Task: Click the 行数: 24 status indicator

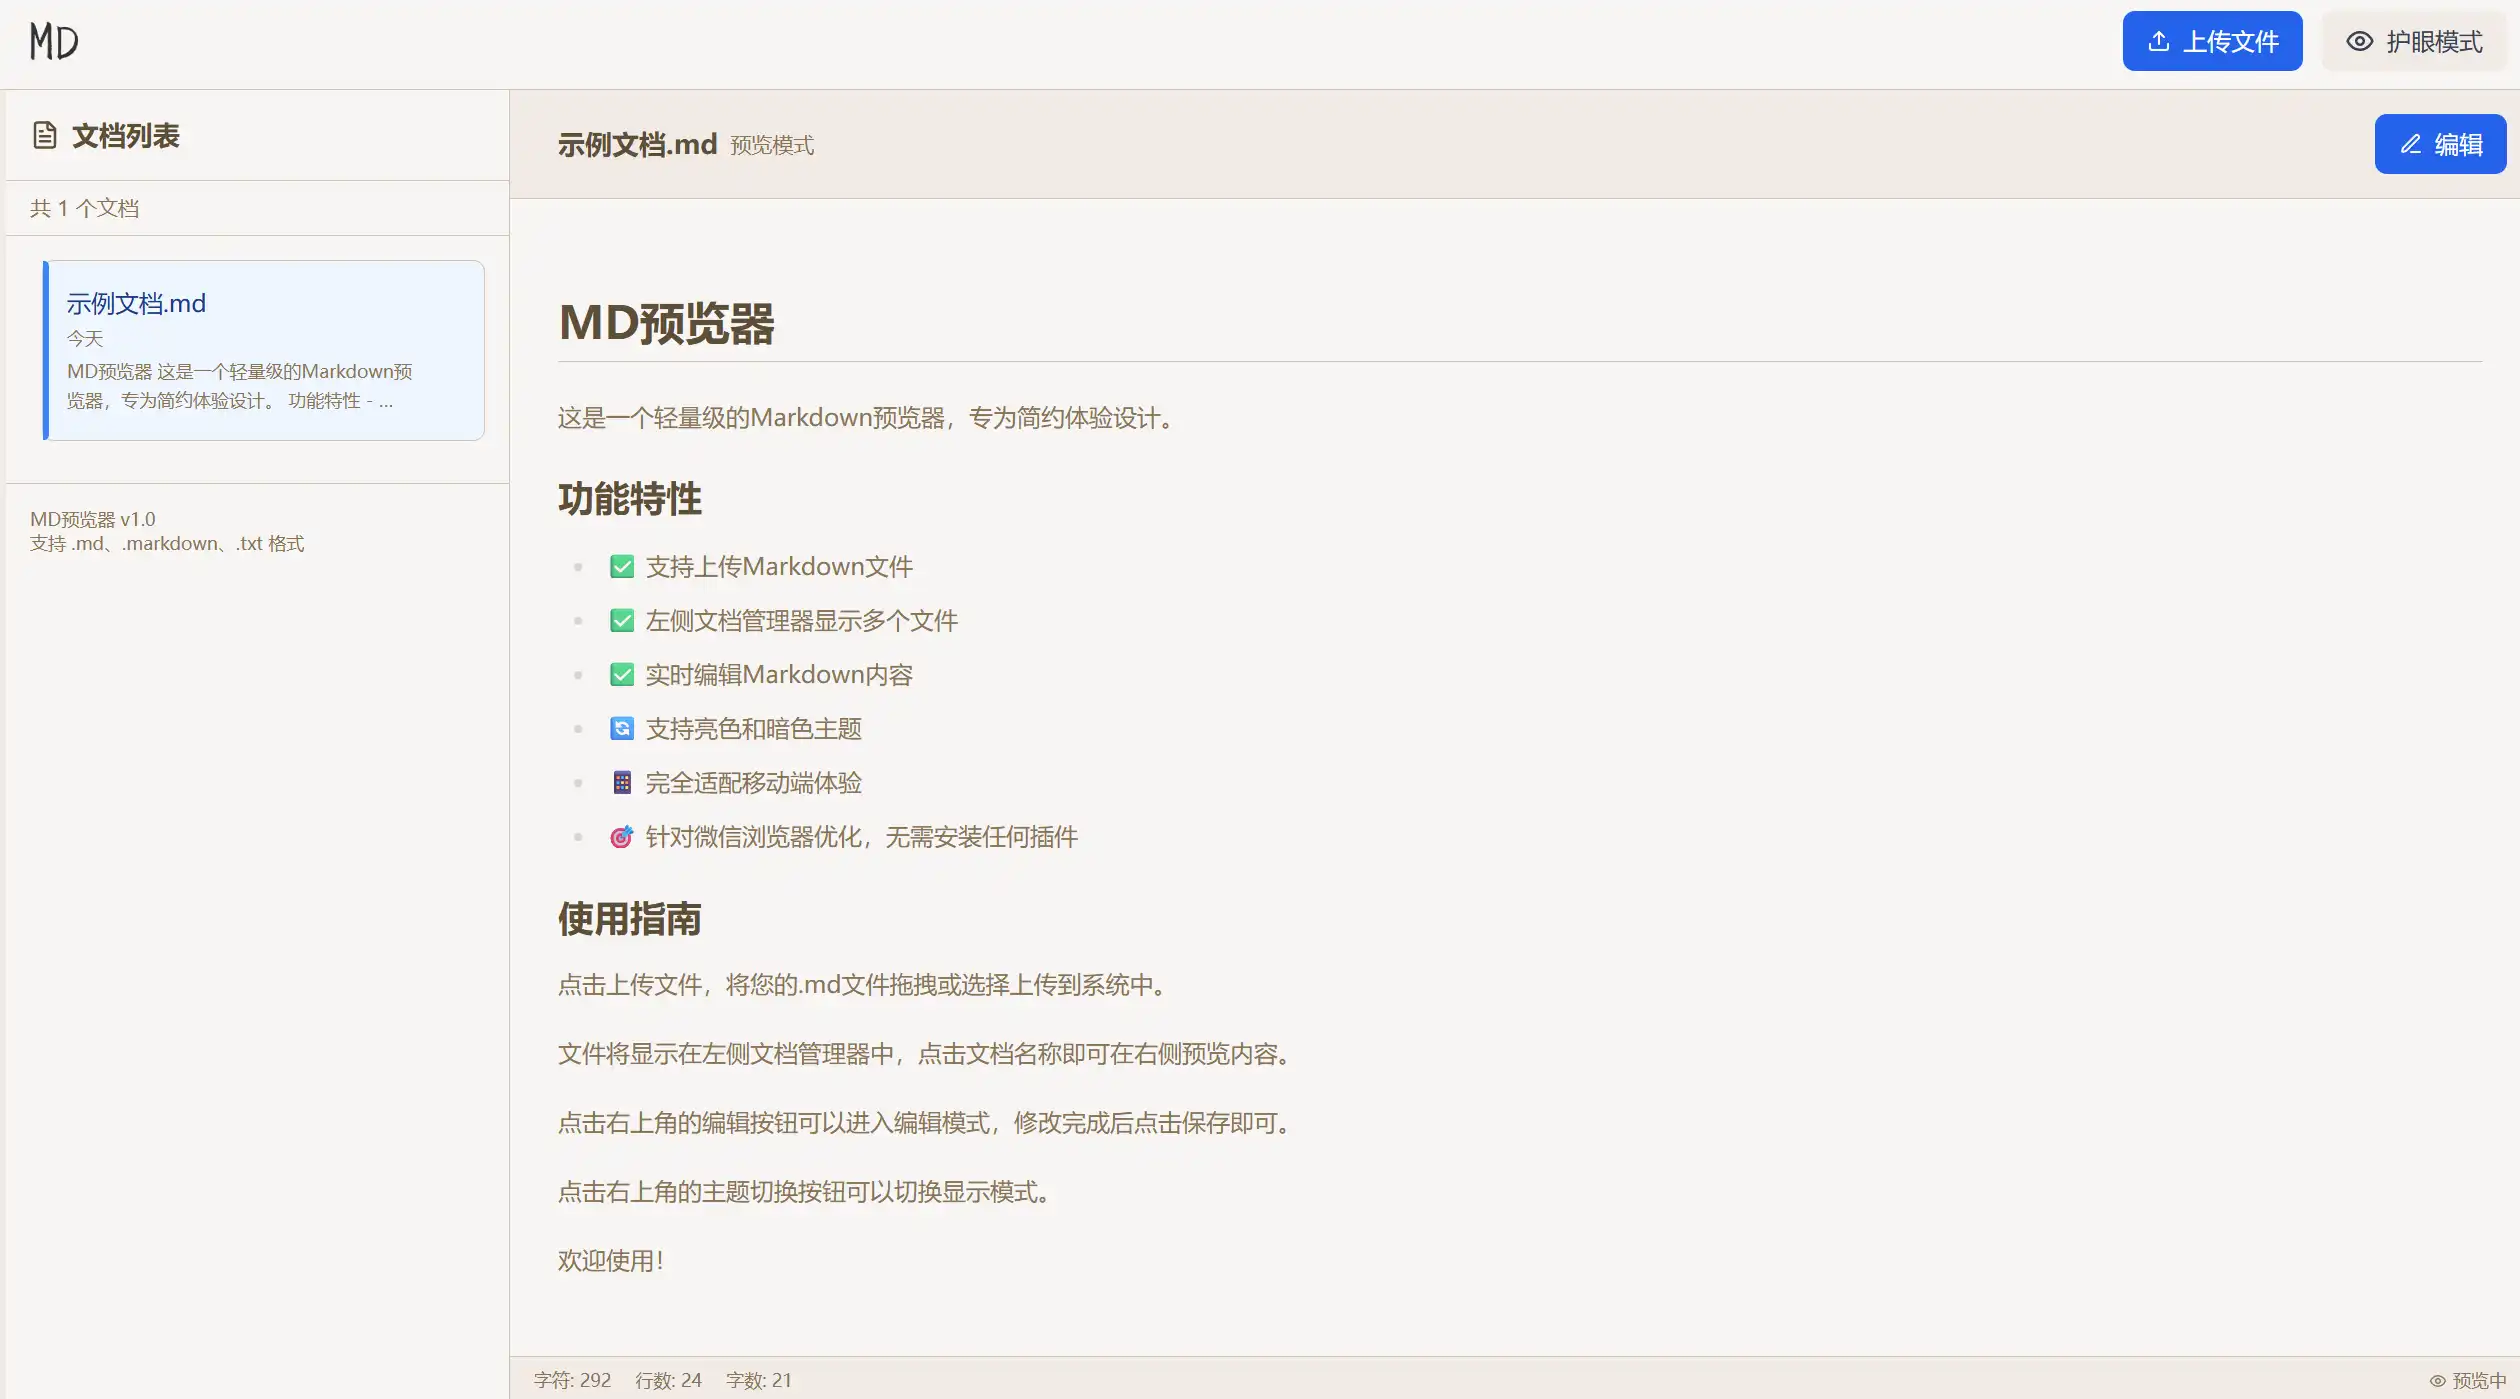Action: click(668, 1380)
